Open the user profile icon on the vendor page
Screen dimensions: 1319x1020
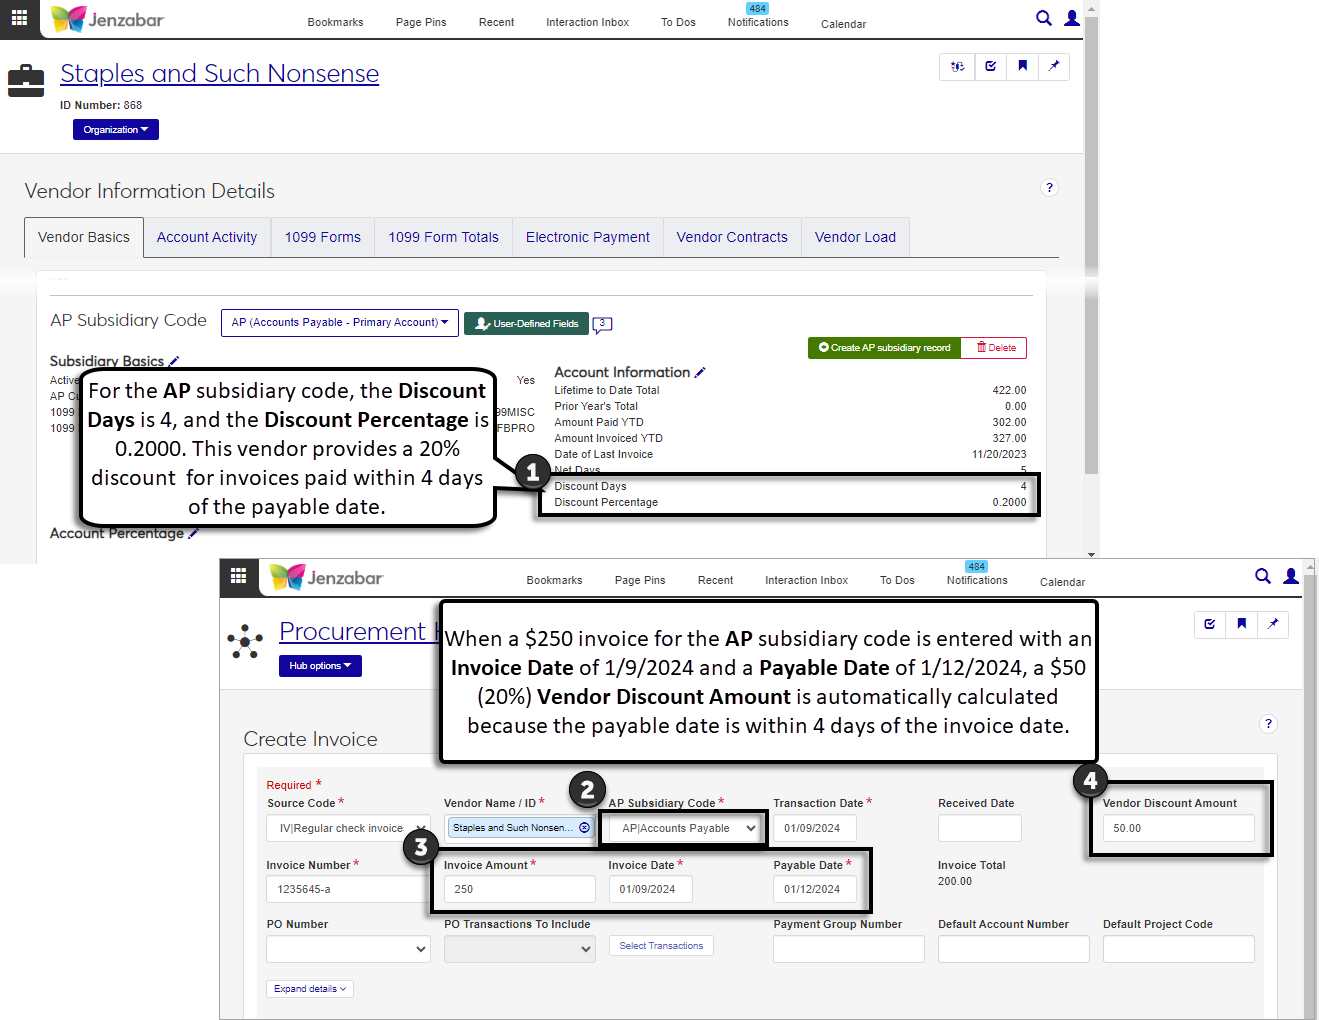(1072, 18)
